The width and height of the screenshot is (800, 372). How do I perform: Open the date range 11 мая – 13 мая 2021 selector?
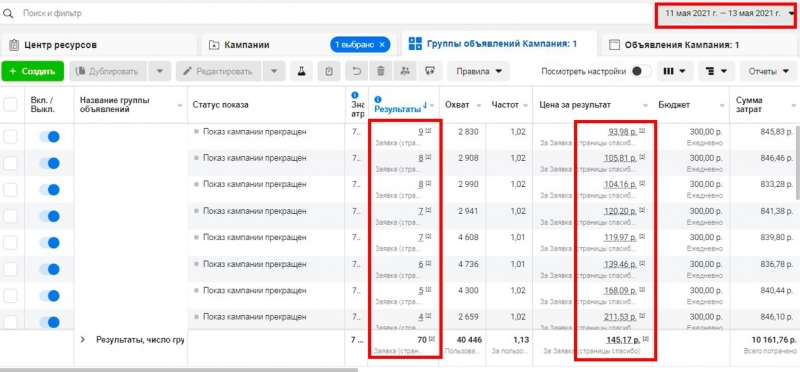pyautogui.click(x=726, y=14)
